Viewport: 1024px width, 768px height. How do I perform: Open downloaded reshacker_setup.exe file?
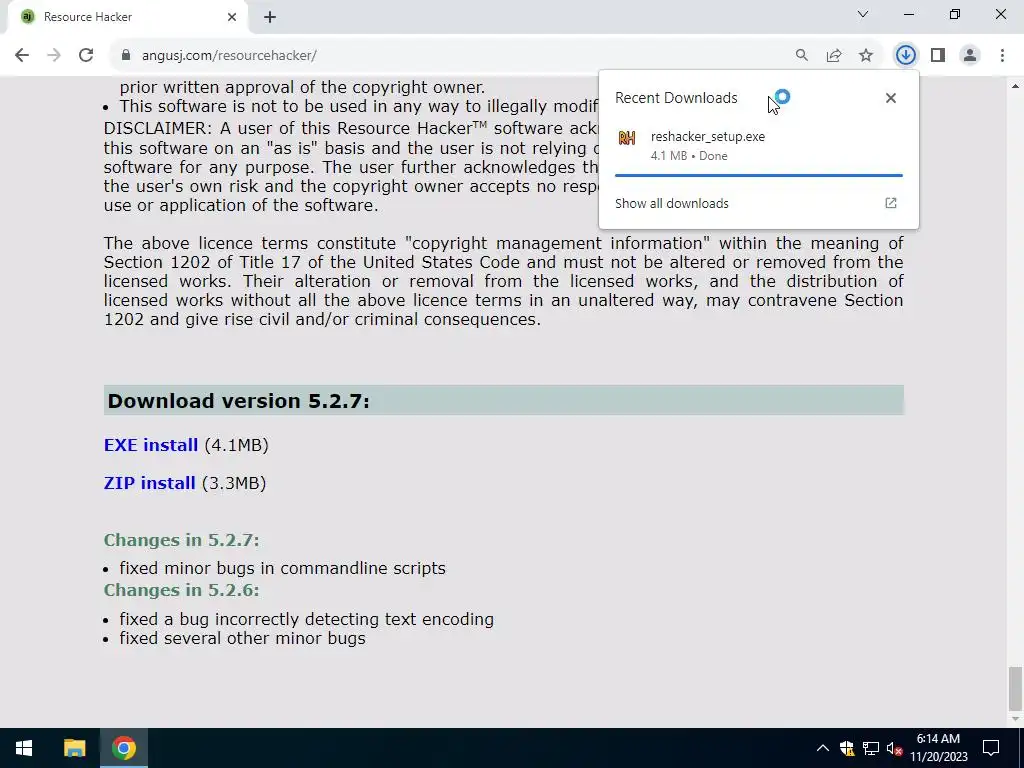tap(759, 146)
